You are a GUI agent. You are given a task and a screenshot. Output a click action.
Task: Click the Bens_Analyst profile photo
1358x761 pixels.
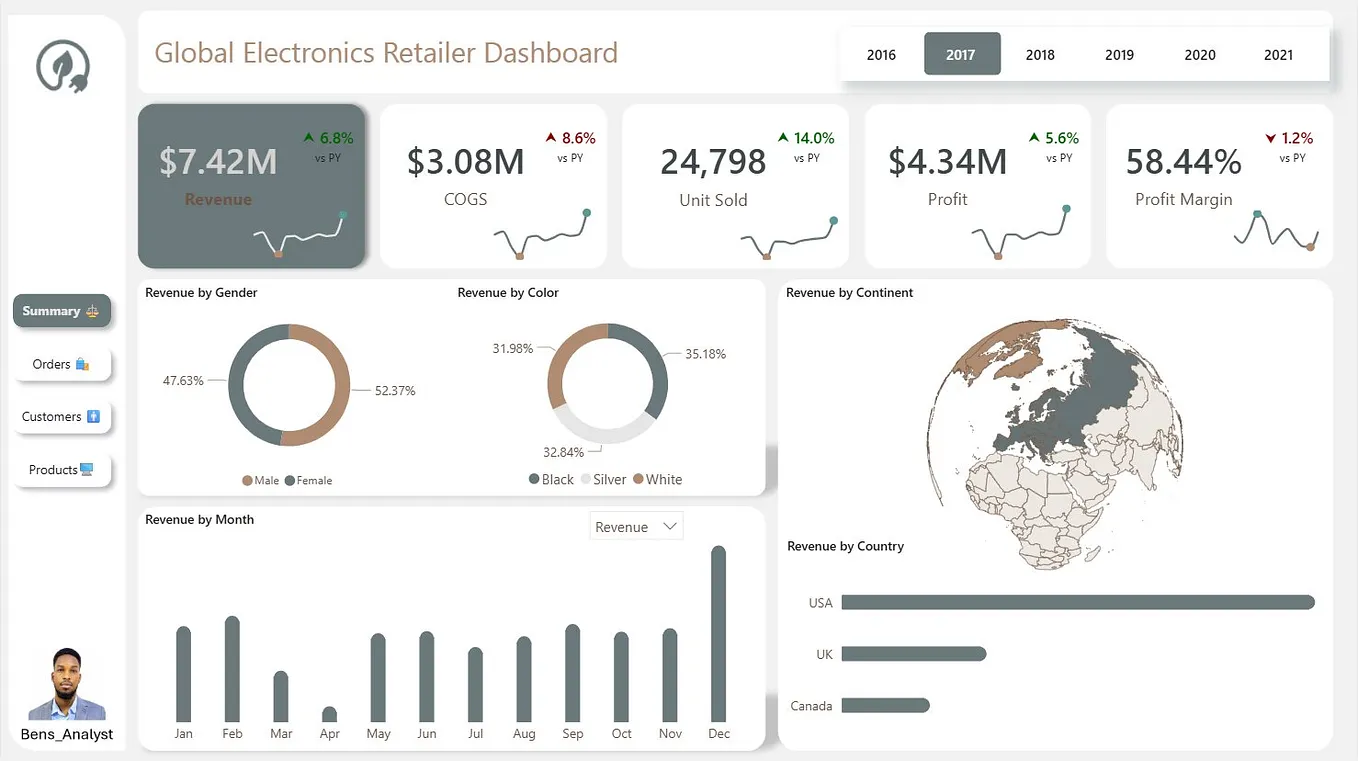(x=66, y=684)
